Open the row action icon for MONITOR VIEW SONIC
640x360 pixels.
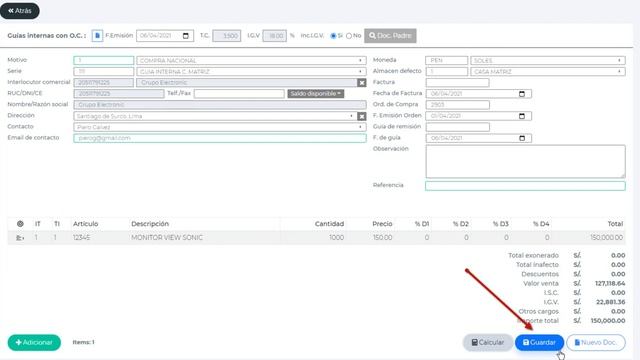click(20, 238)
